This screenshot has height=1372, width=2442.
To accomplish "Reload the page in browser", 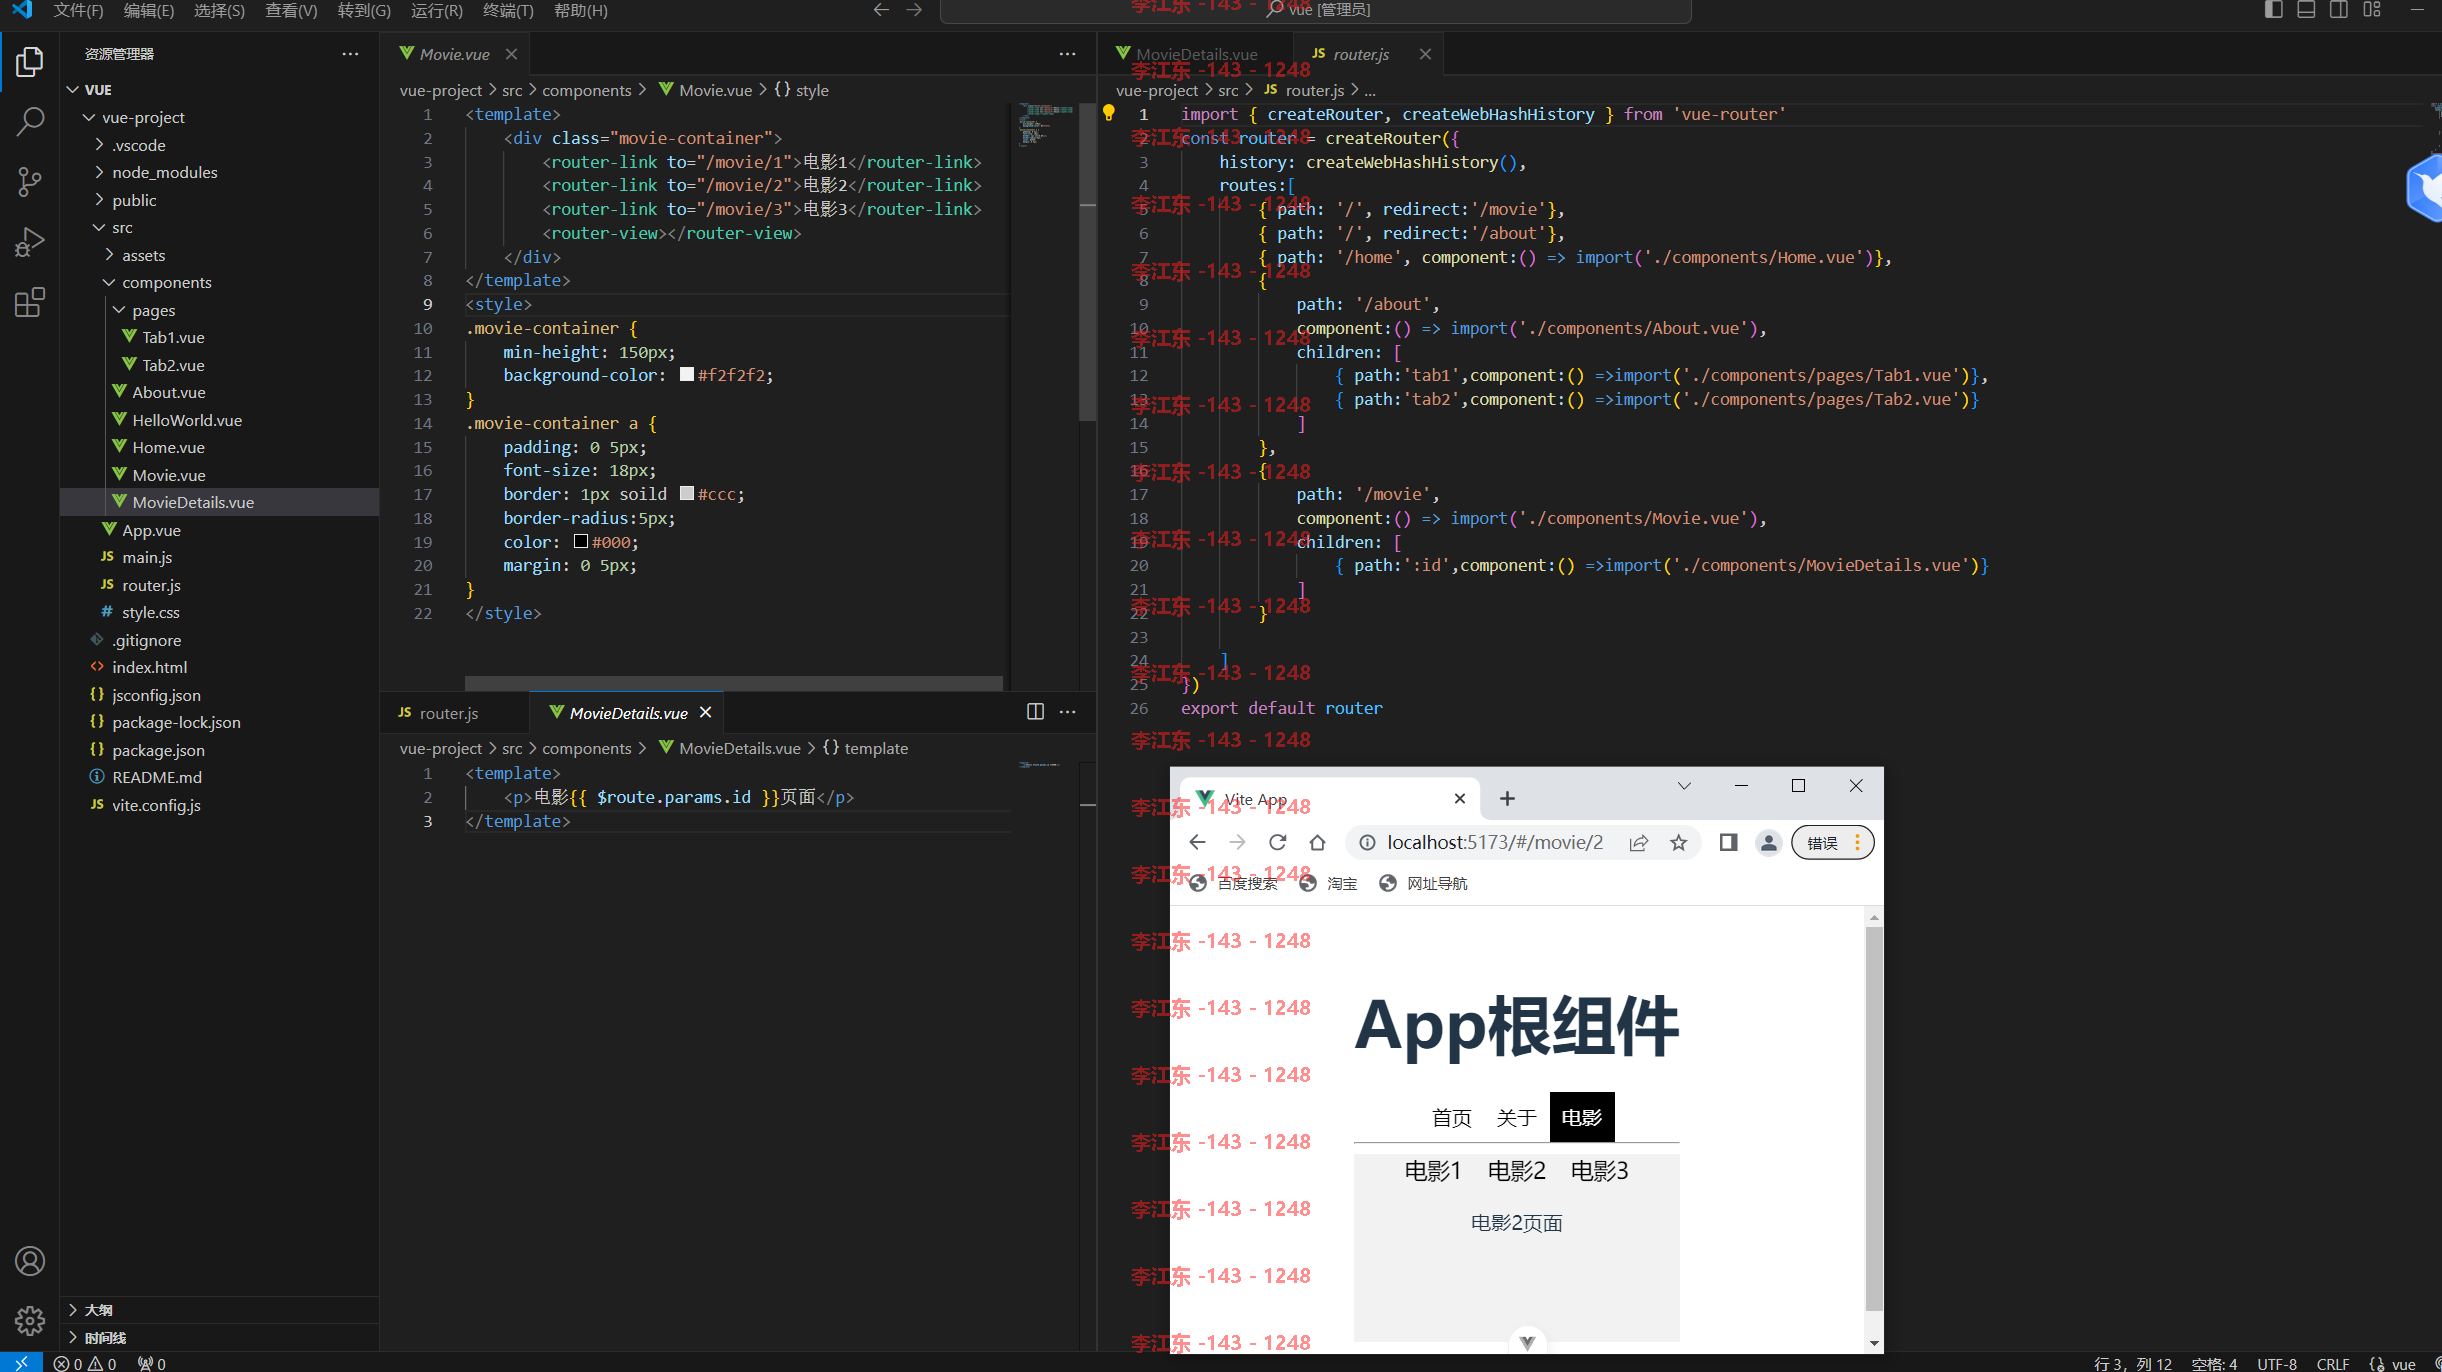I will [1277, 842].
